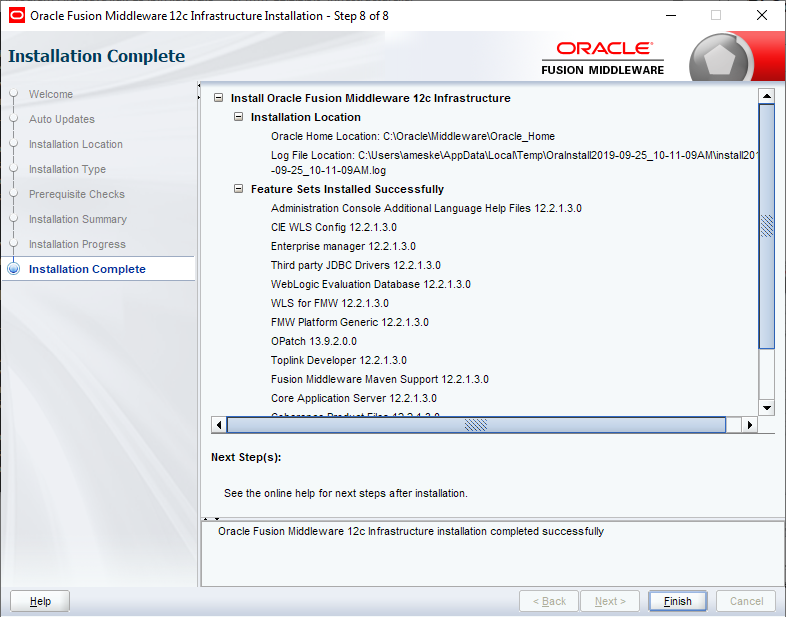Select Fusion Middleware Maven Support row
The height and width of the screenshot is (617, 786).
(x=379, y=379)
